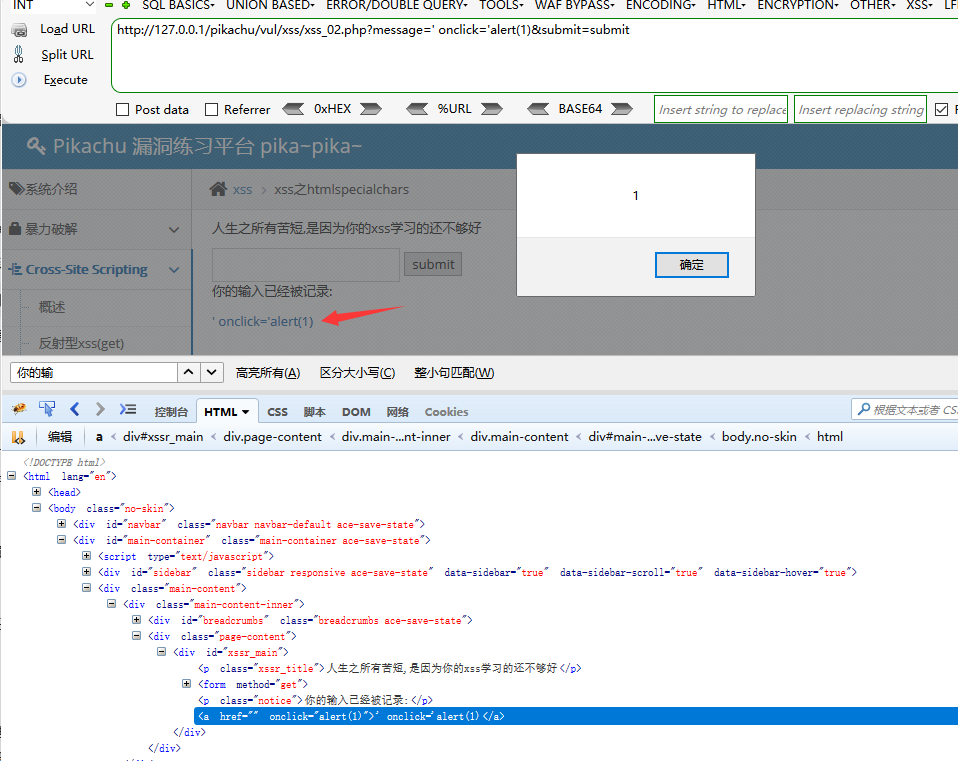Click right arrow beside BASE64
The width and height of the screenshot is (958, 761).
[x=622, y=109]
